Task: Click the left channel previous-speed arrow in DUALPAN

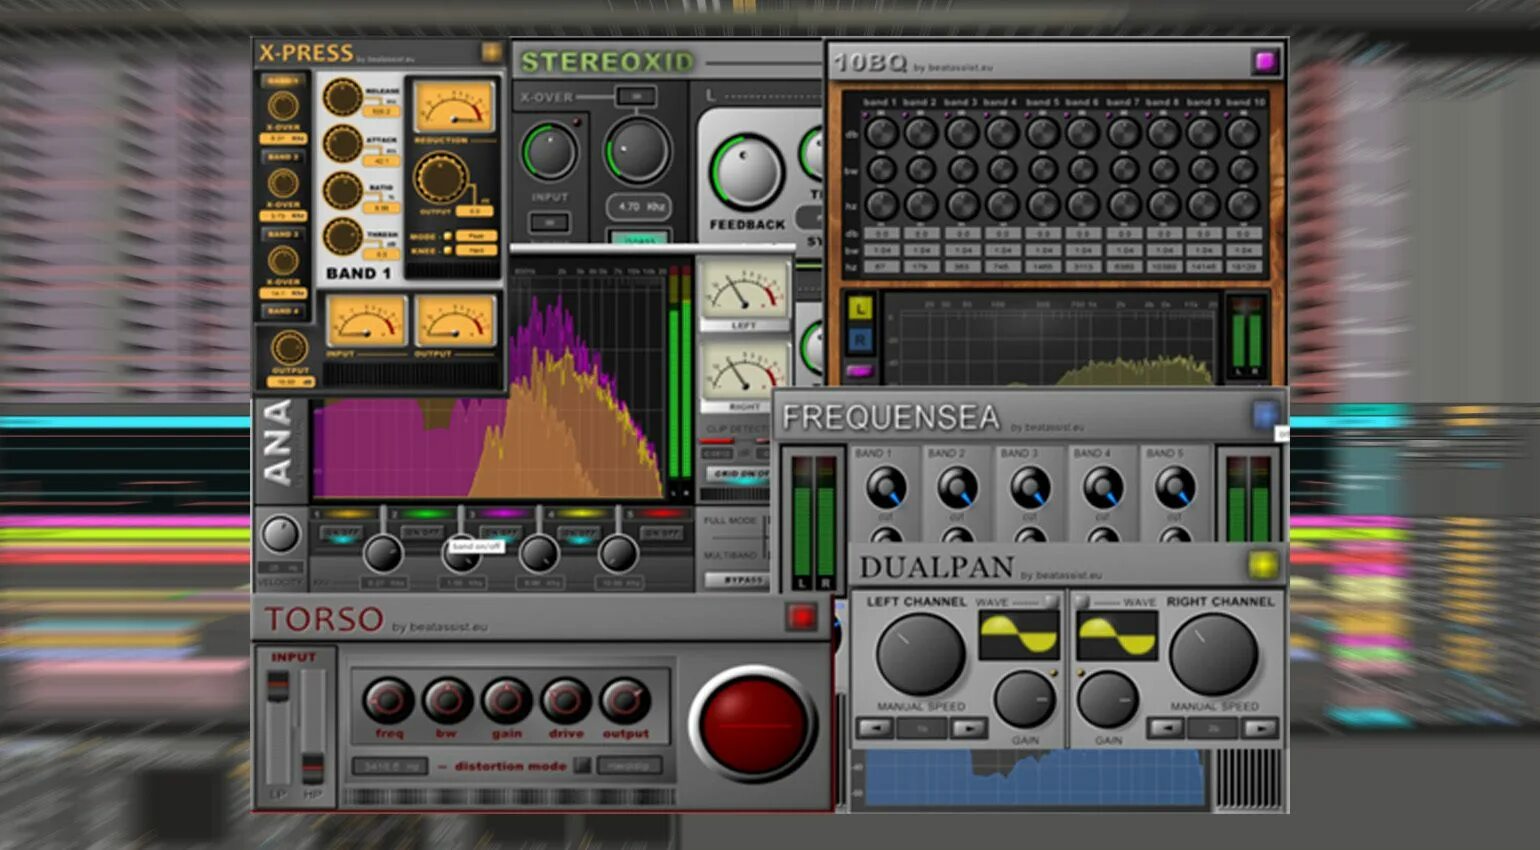Action: (875, 728)
